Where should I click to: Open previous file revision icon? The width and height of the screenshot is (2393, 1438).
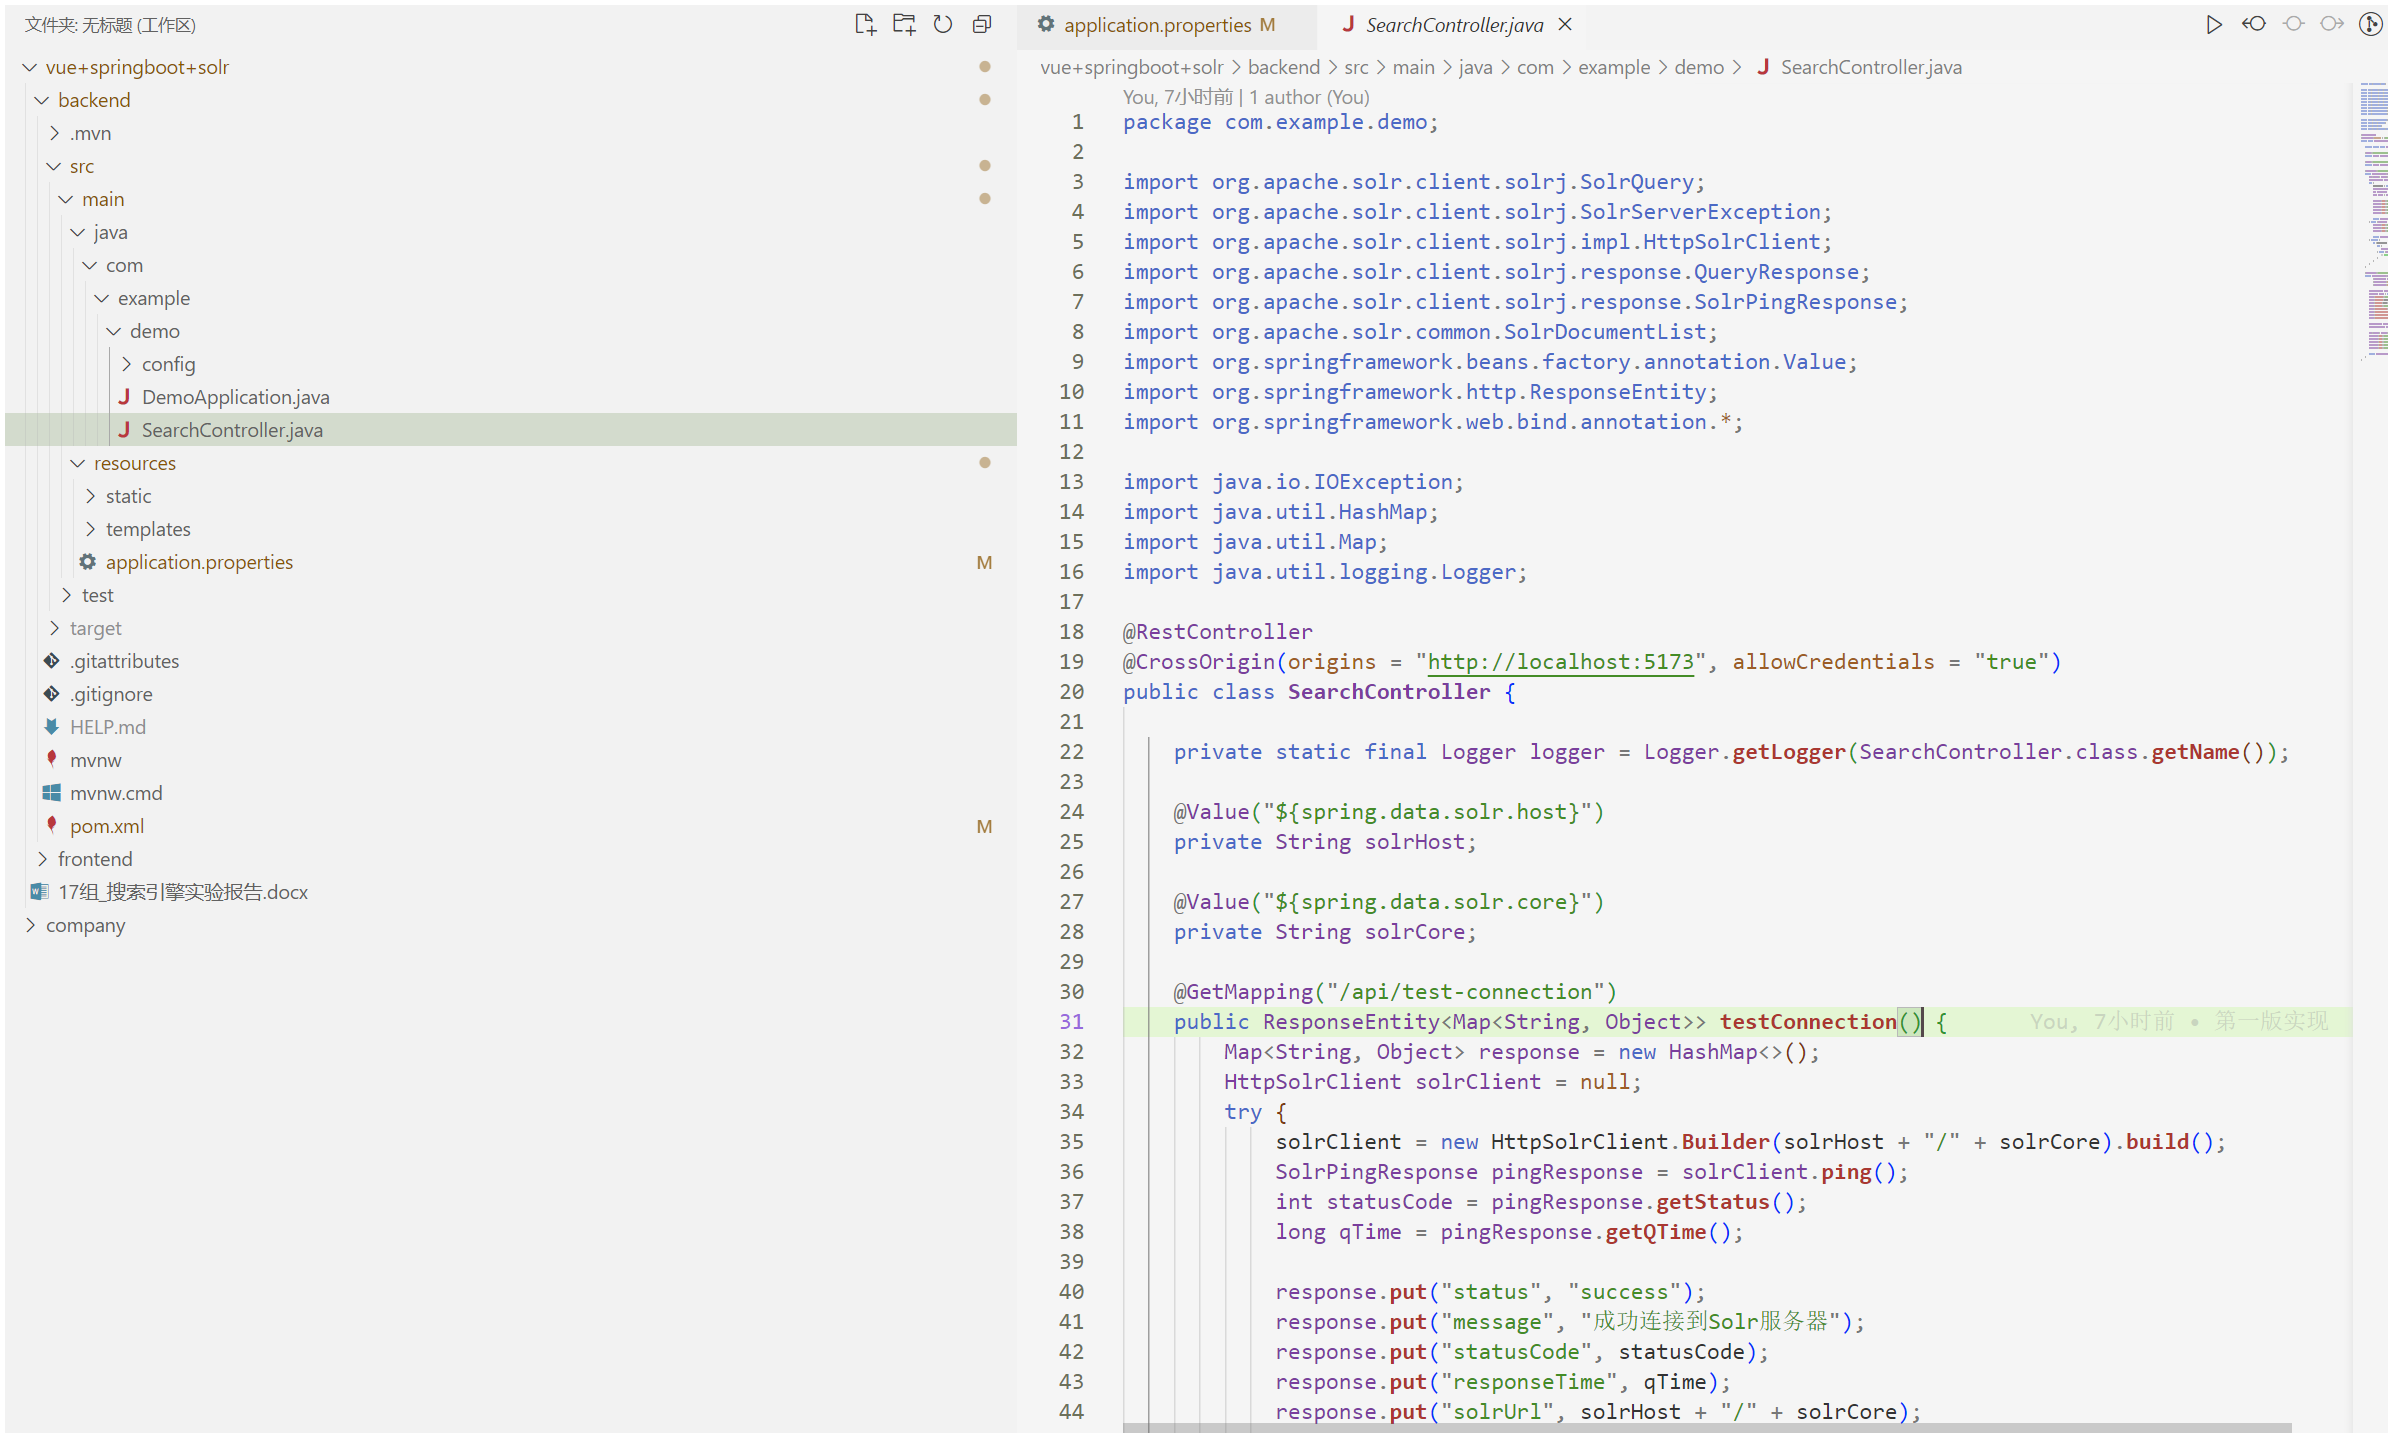click(x=2254, y=25)
